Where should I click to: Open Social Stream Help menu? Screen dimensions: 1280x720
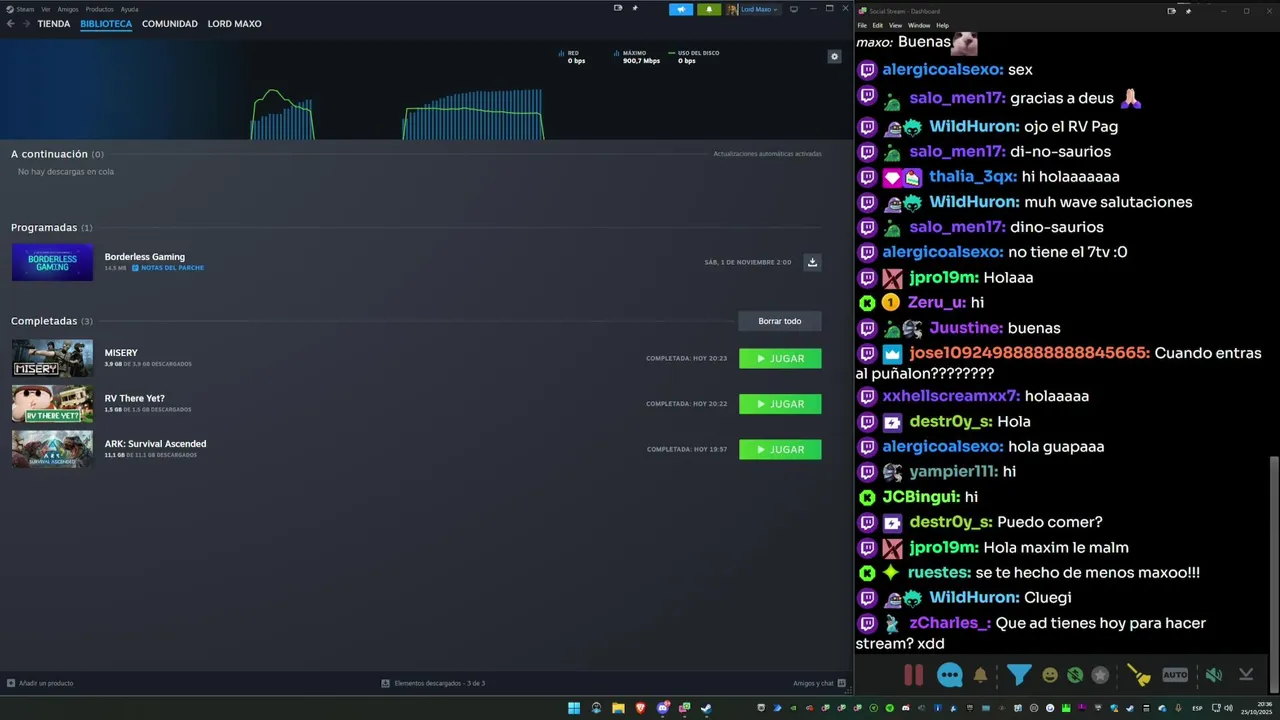click(x=943, y=25)
